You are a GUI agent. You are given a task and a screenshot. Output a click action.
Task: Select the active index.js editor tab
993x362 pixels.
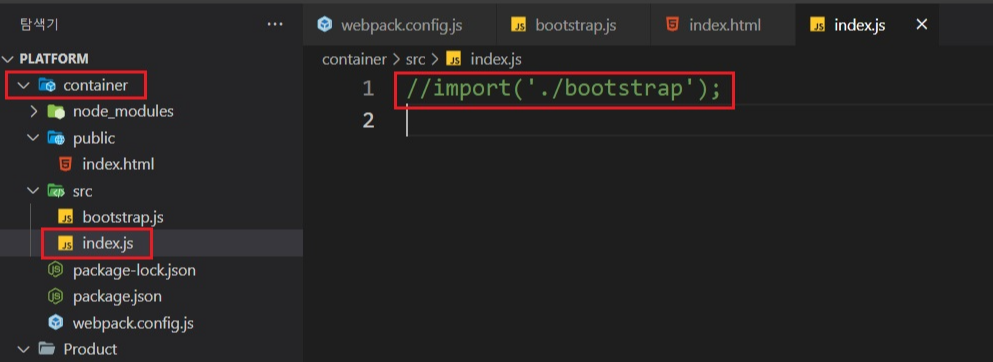[867, 25]
